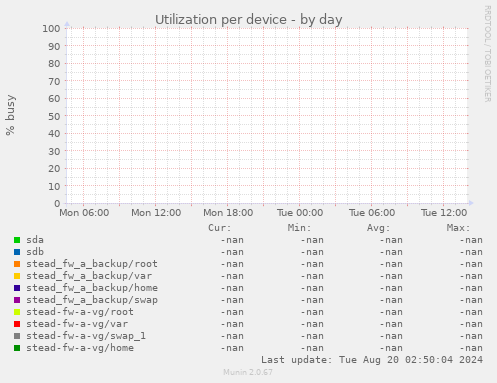Click sda Cur value -nan
Screen dimensions: 497x383
click(232, 240)
